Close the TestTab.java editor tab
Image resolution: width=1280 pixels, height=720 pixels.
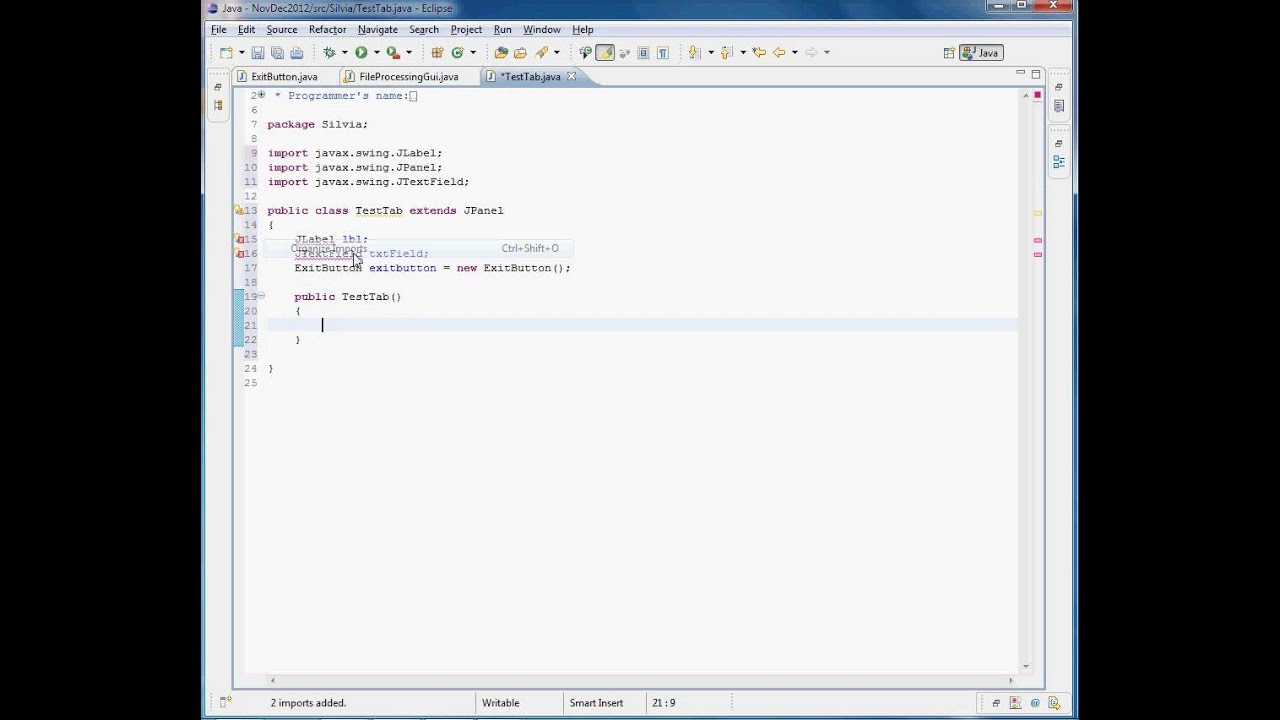(x=572, y=76)
